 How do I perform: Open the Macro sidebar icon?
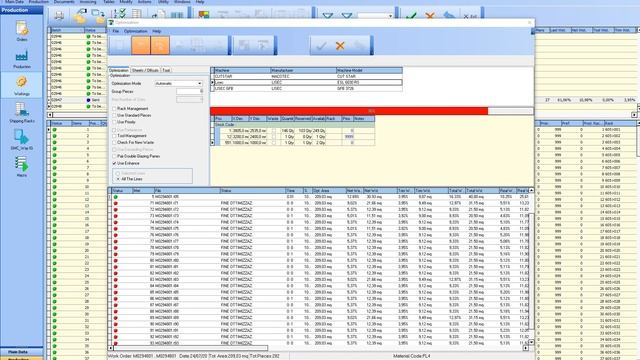coord(22,167)
